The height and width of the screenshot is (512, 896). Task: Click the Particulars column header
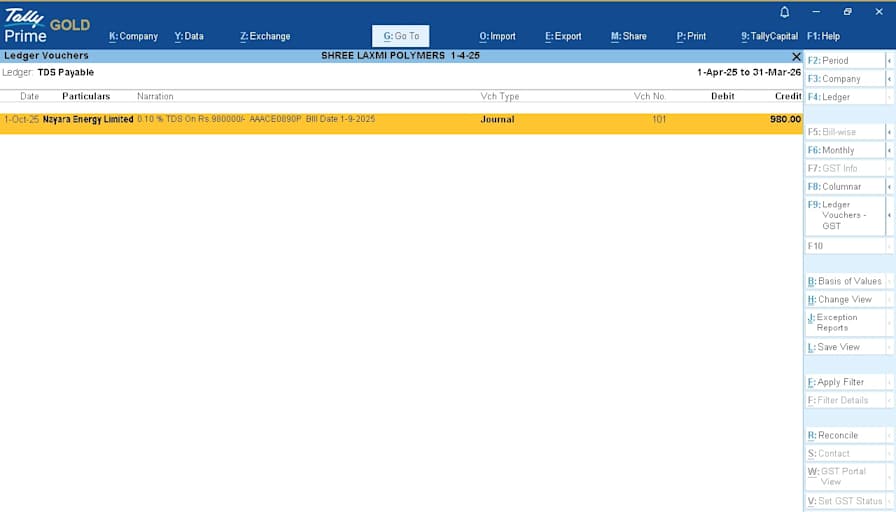point(86,96)
